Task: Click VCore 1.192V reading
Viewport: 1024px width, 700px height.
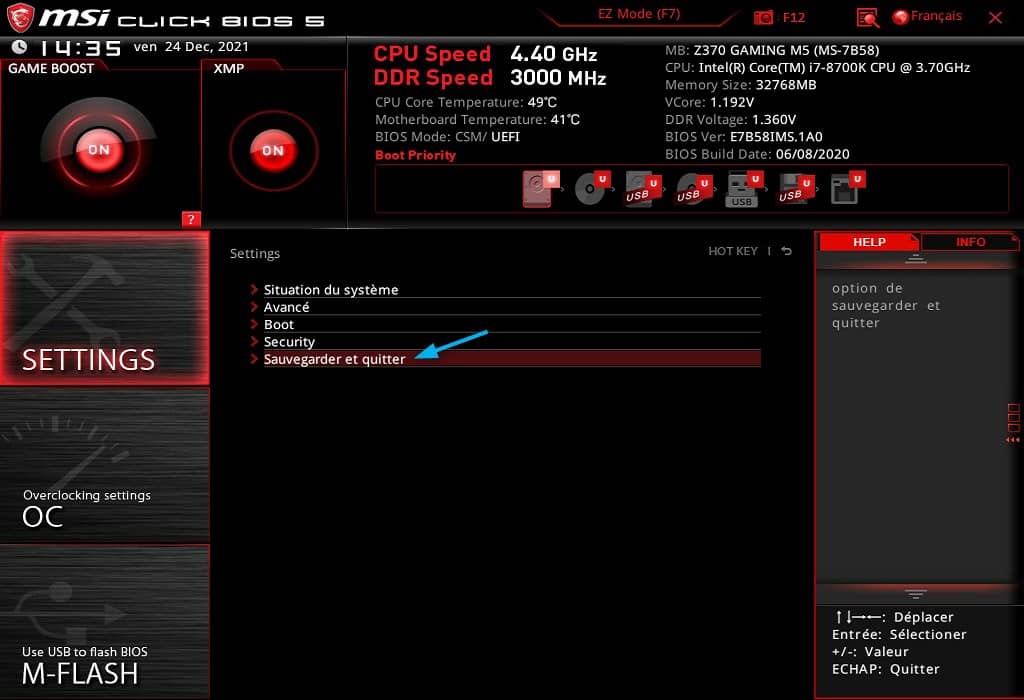Action: click(709, 102)
